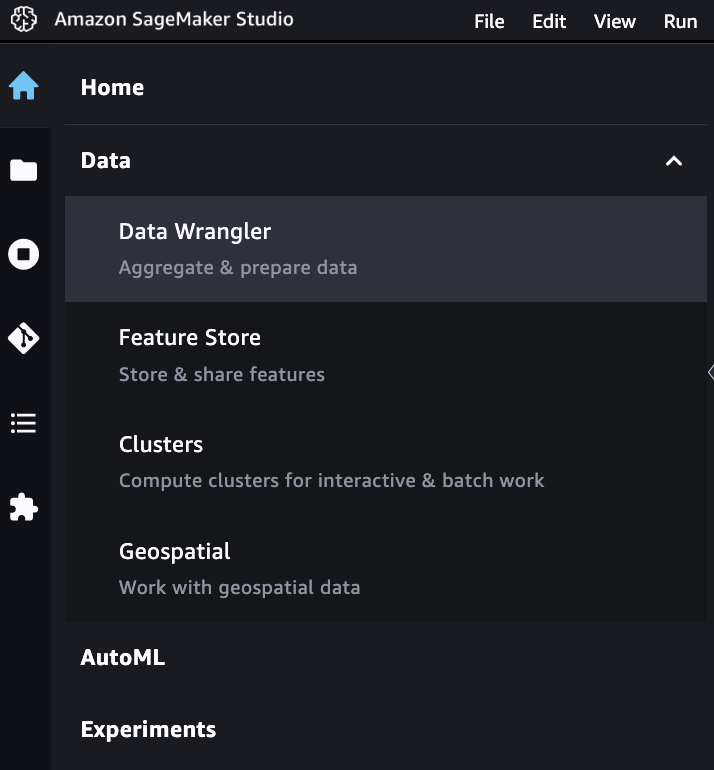Open the Extensions puzzle piece icon
This screenshot has height=770, width=714.
[x=24, y=507]
